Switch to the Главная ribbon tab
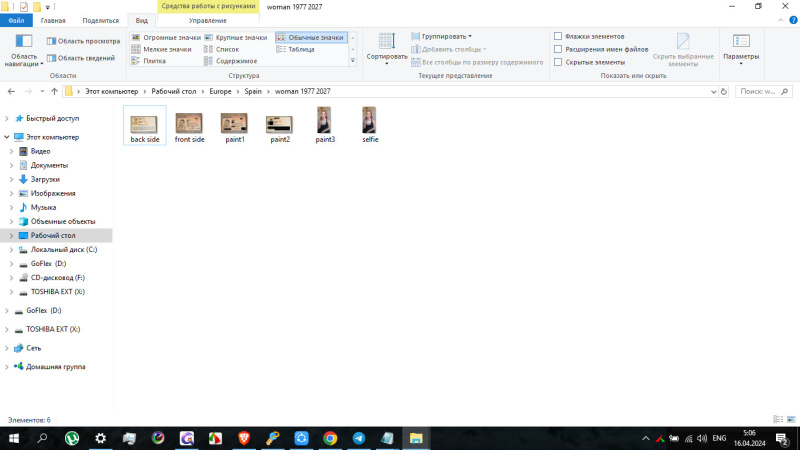This screenshot has height=450, width=800. 53,20
